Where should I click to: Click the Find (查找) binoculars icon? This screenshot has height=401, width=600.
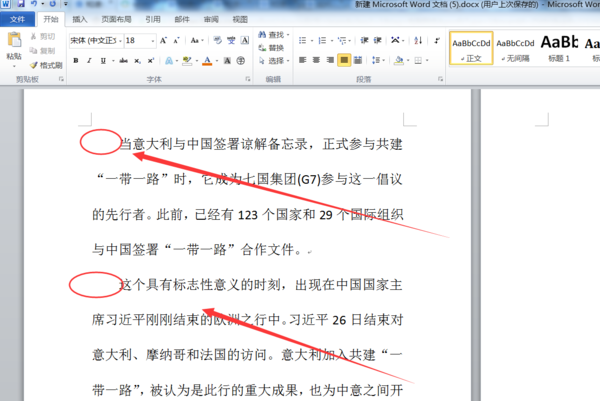click(262, 35)
